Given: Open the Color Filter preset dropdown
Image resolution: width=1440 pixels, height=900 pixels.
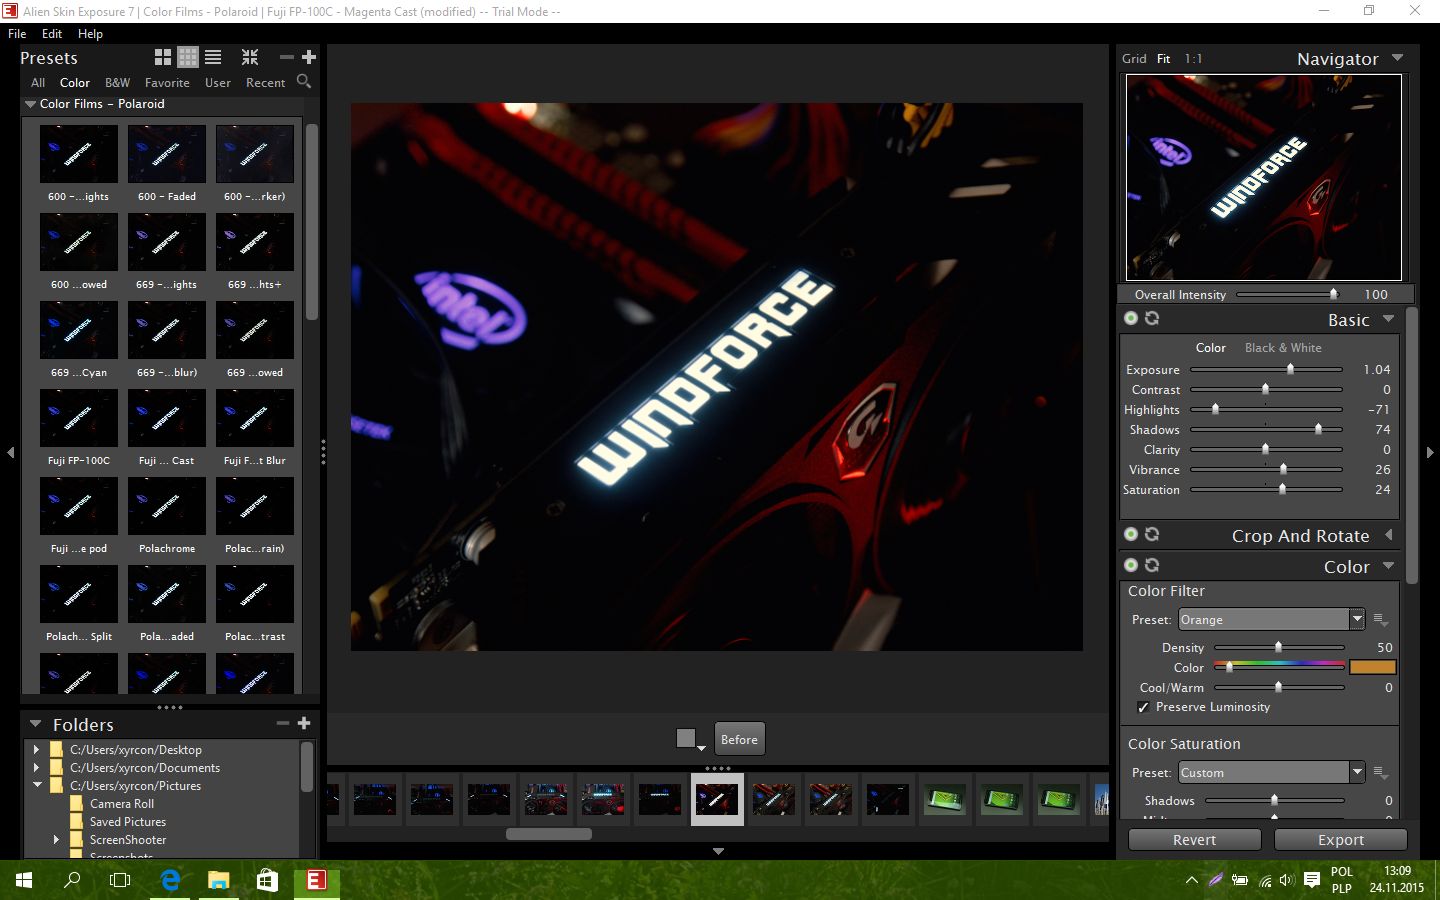Looking at the screenshot, I should pyautogui.click(x=1356, y=620).
